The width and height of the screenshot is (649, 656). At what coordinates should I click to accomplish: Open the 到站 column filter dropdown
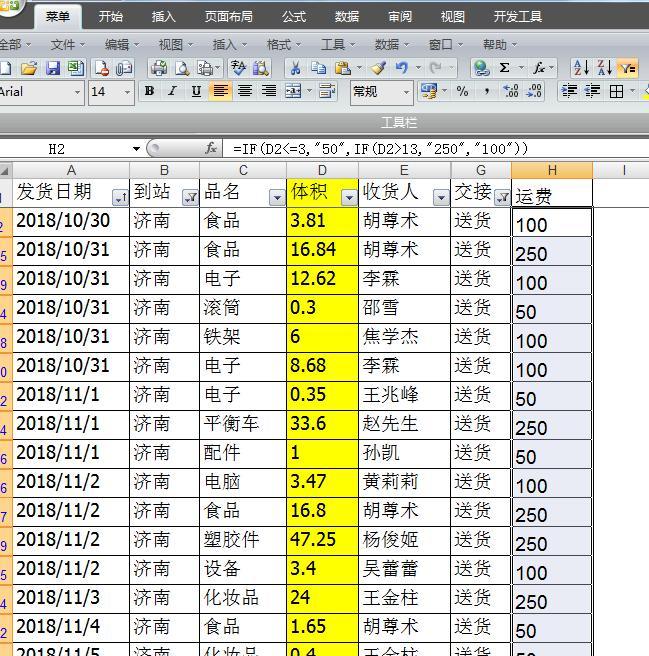tap(190, 197)
